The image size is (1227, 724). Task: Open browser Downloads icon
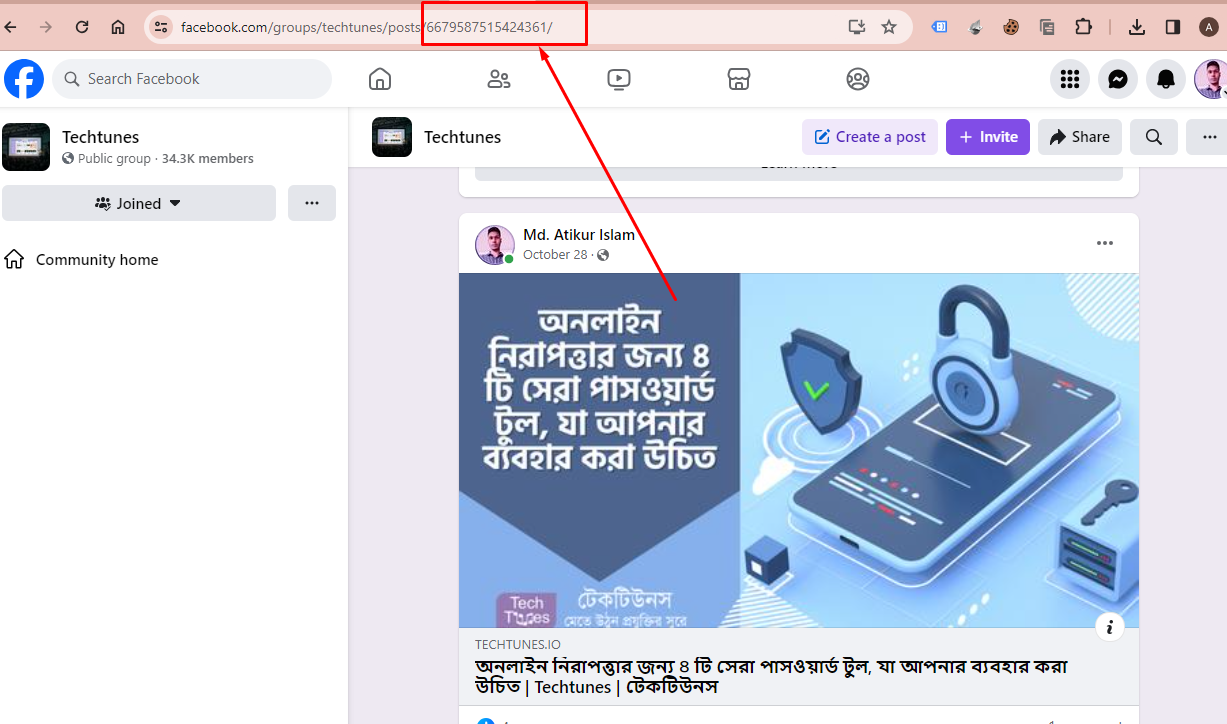pyautogui.click(x=1137, y=27)
